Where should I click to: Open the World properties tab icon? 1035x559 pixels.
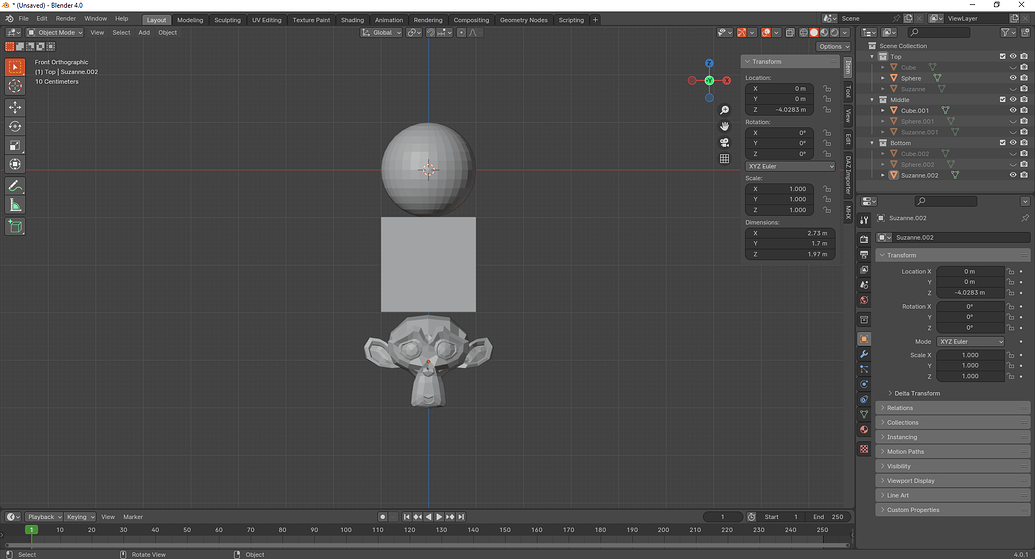click(864, 300)
